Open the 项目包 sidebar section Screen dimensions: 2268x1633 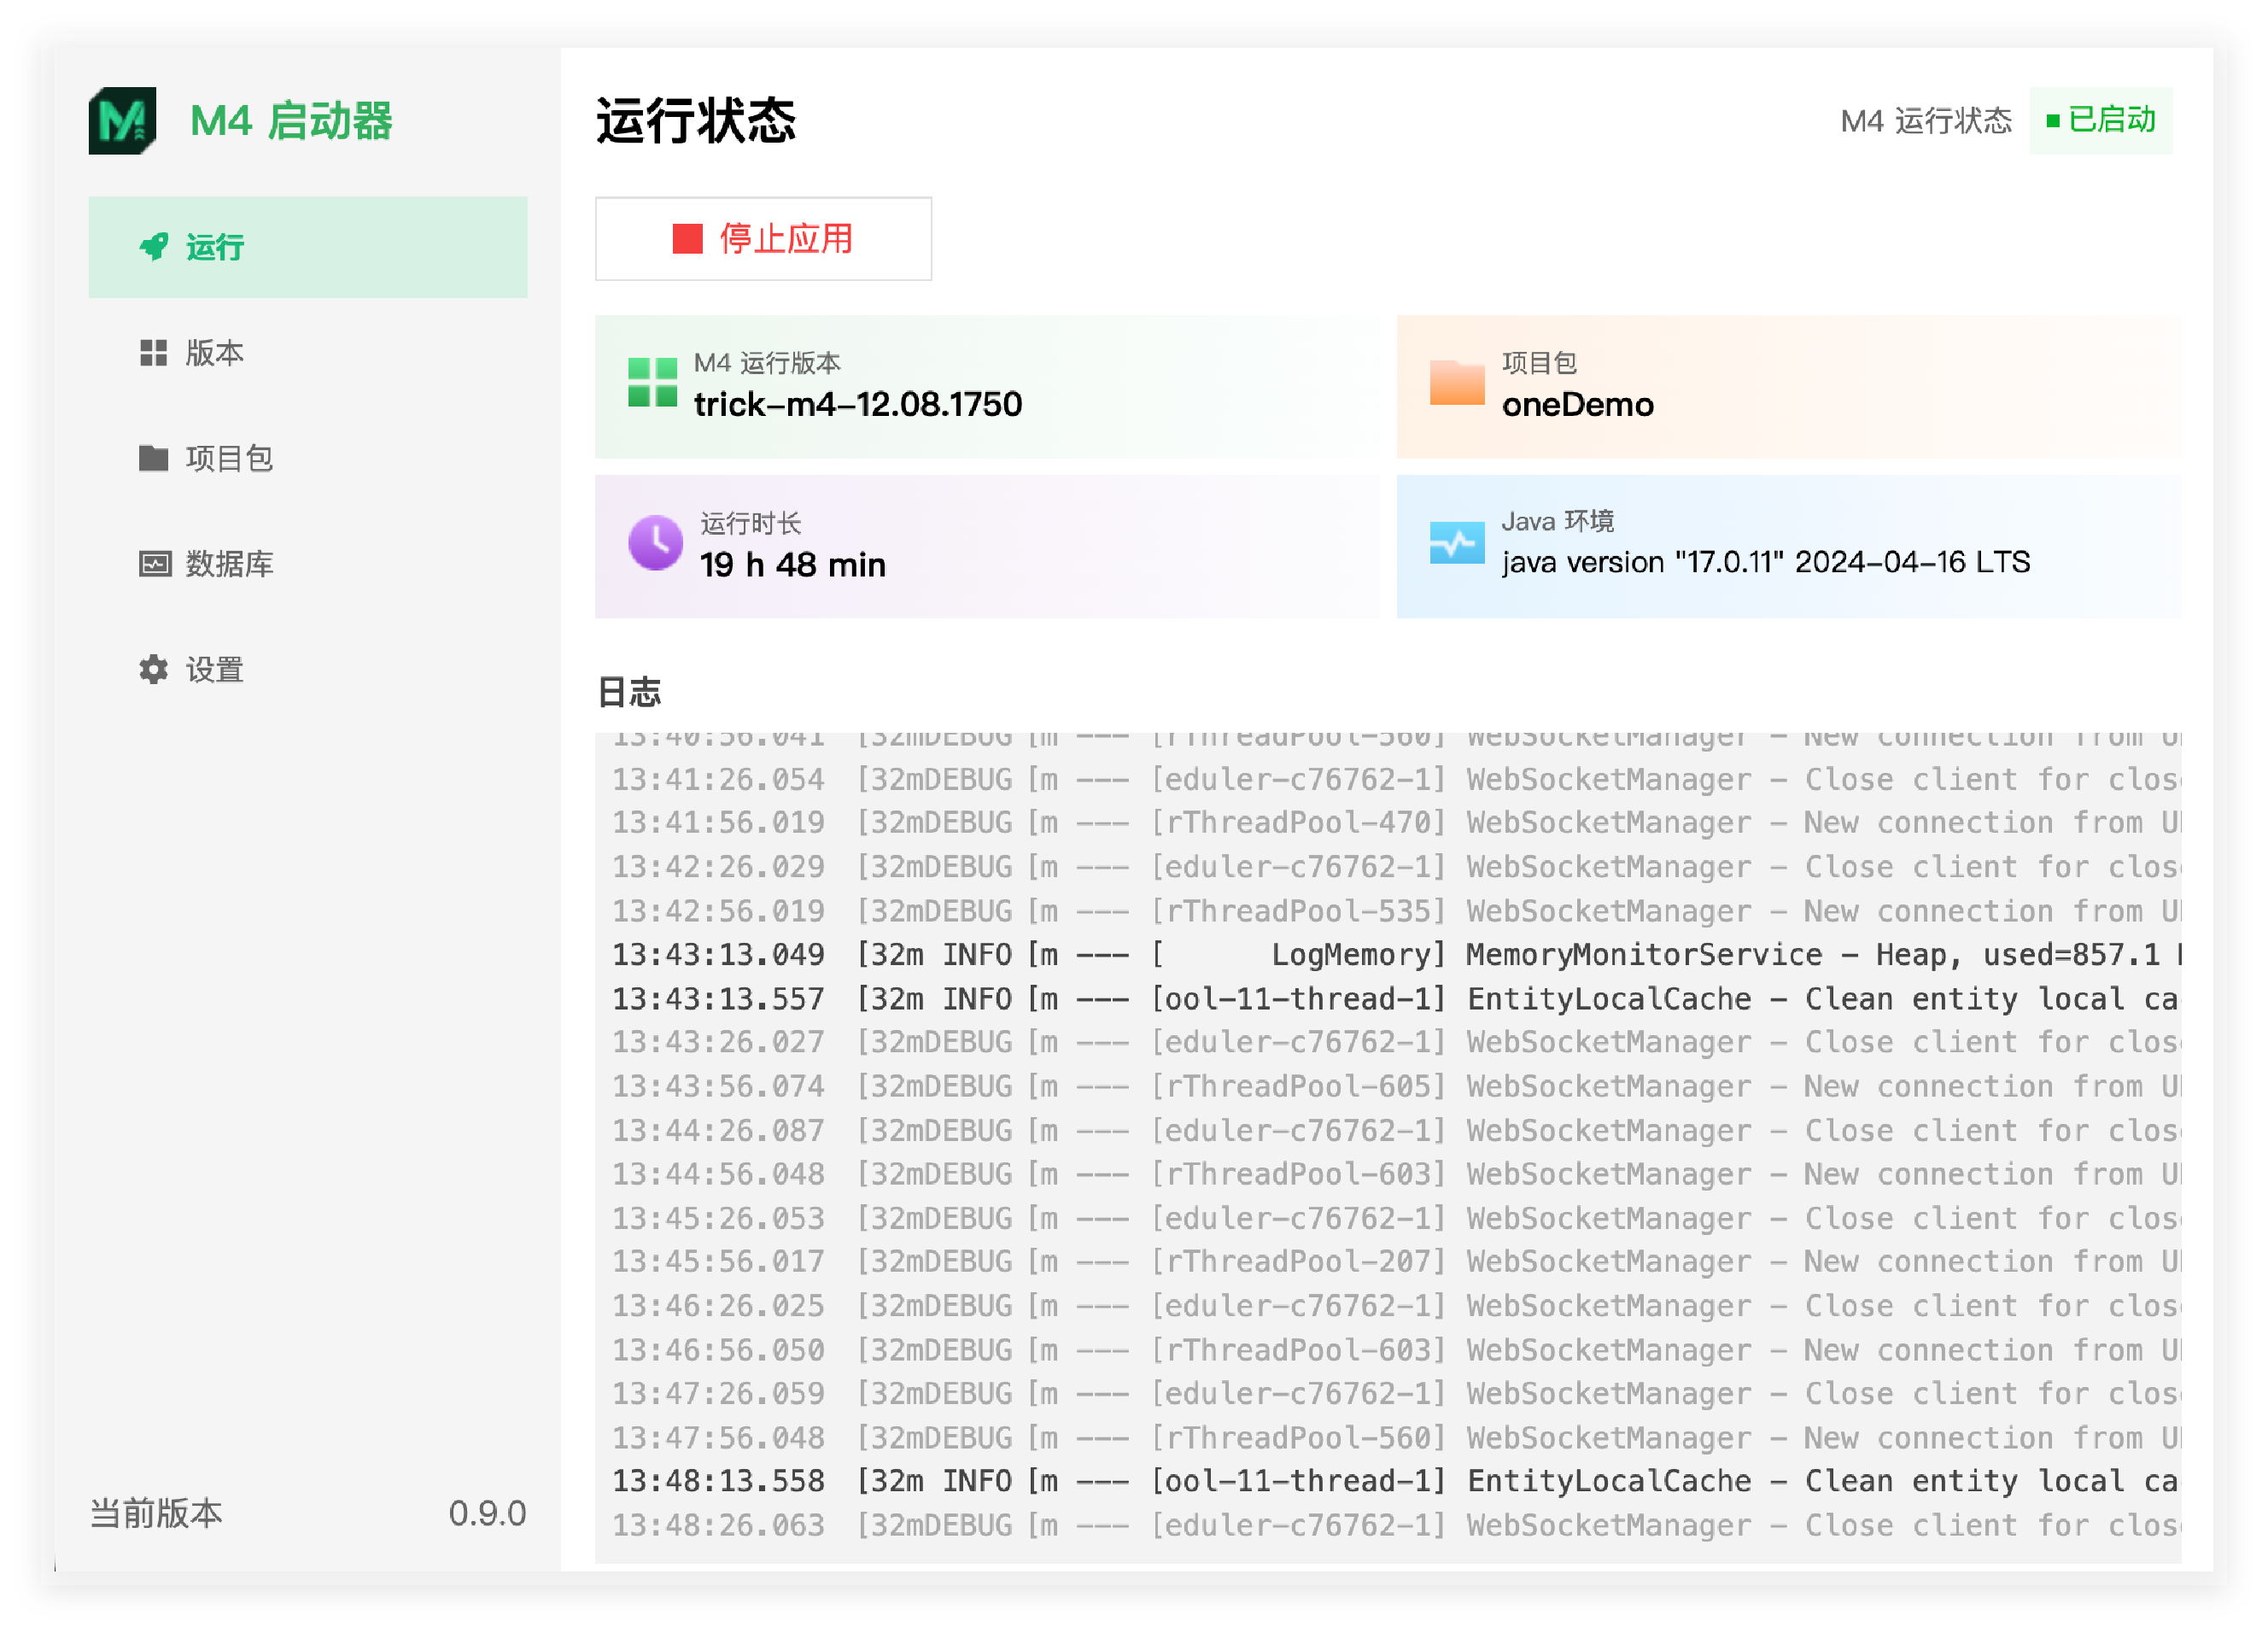click(x=228, y=458)
